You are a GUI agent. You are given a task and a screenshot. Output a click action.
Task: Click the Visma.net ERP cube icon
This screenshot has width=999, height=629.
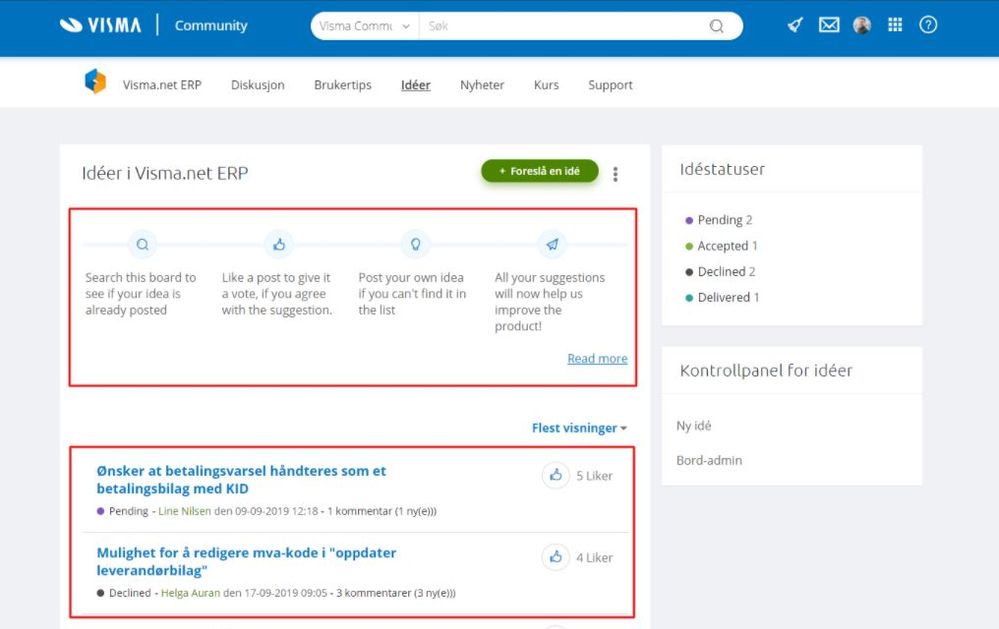click(95, 83)
